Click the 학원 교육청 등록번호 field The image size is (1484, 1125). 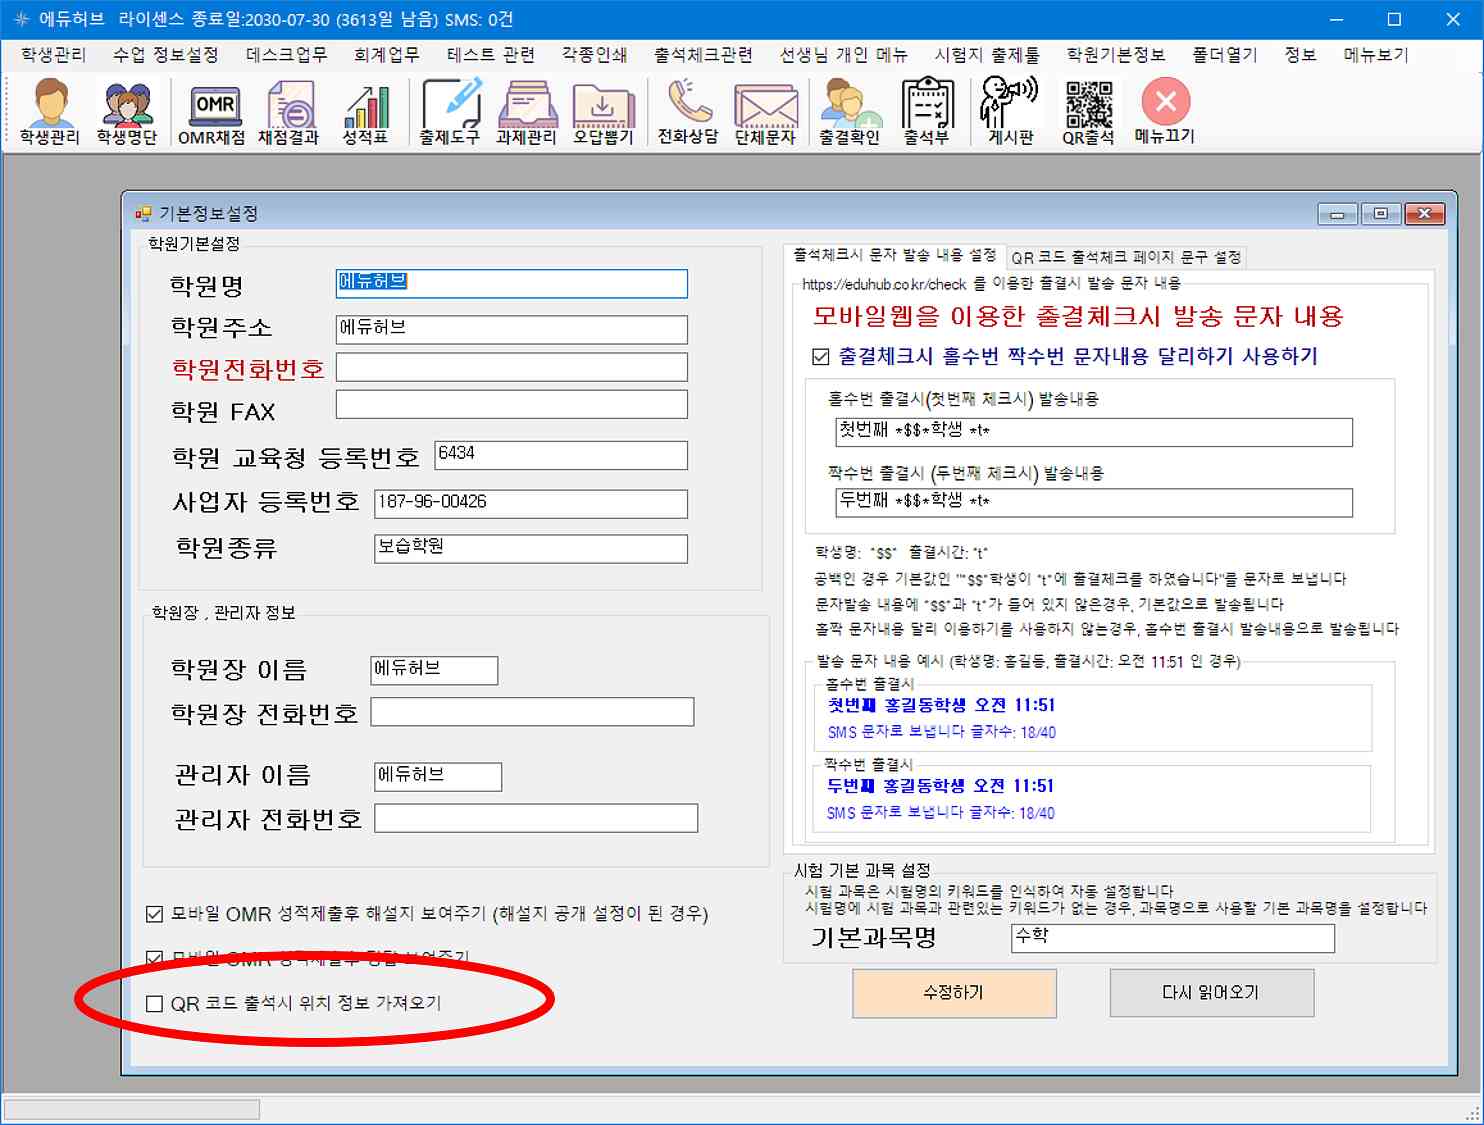click(561, 455)
